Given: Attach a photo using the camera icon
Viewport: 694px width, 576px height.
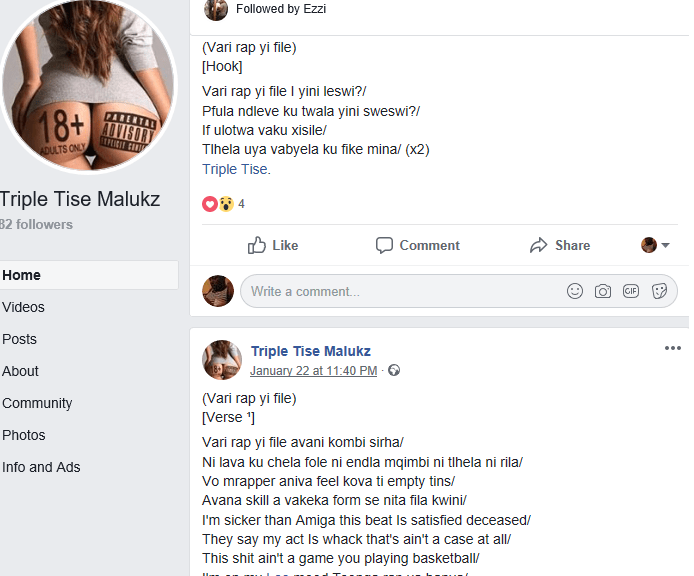Looking at the screenshot, I should point(603,291).
